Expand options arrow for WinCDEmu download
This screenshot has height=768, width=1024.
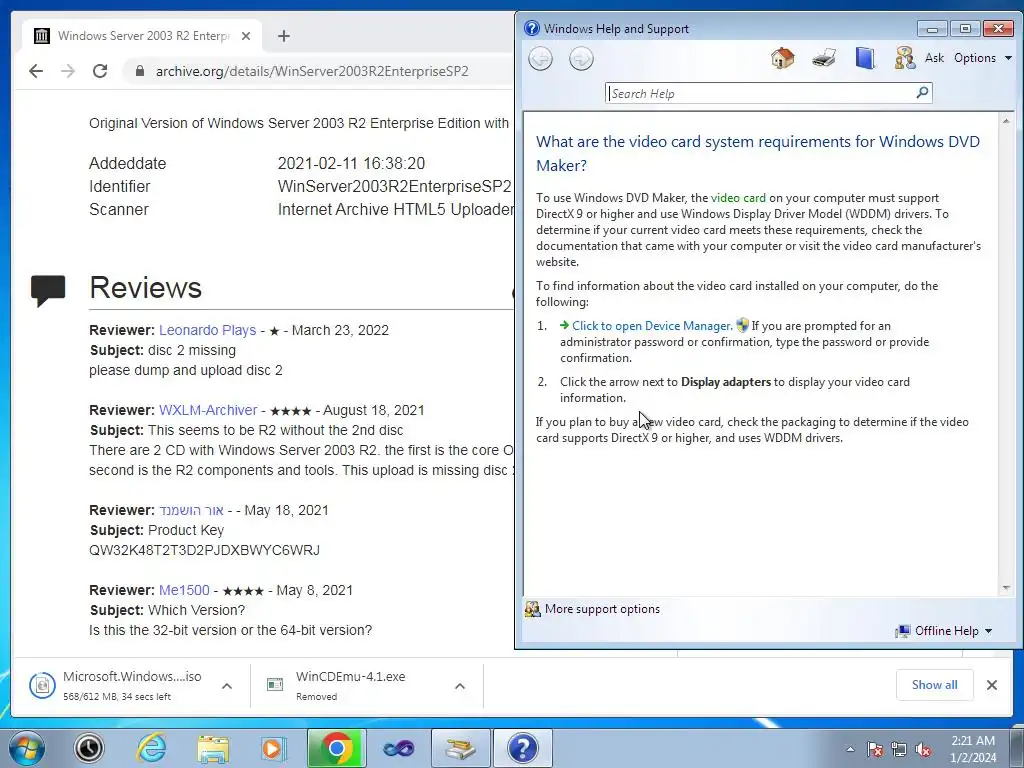click(x=460, y=686)
